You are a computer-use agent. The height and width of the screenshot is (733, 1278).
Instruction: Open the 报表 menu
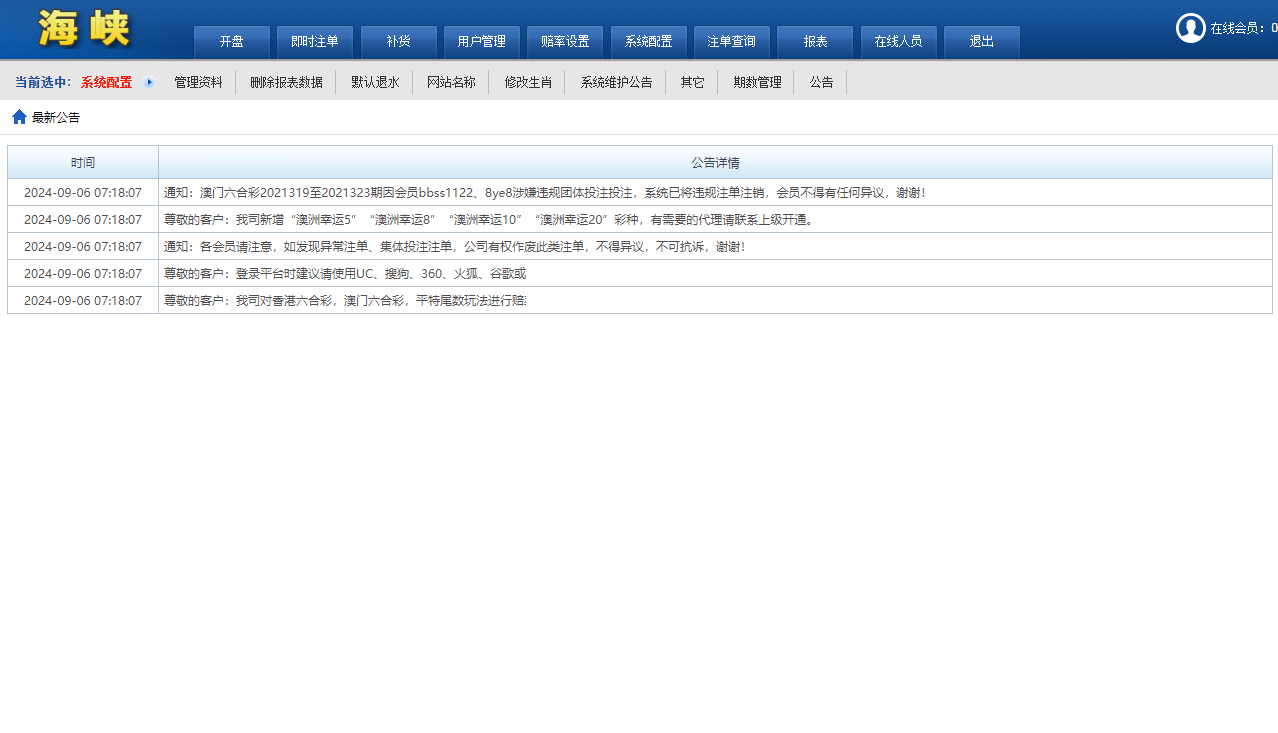pyautogui.click(x=814, y=42)
